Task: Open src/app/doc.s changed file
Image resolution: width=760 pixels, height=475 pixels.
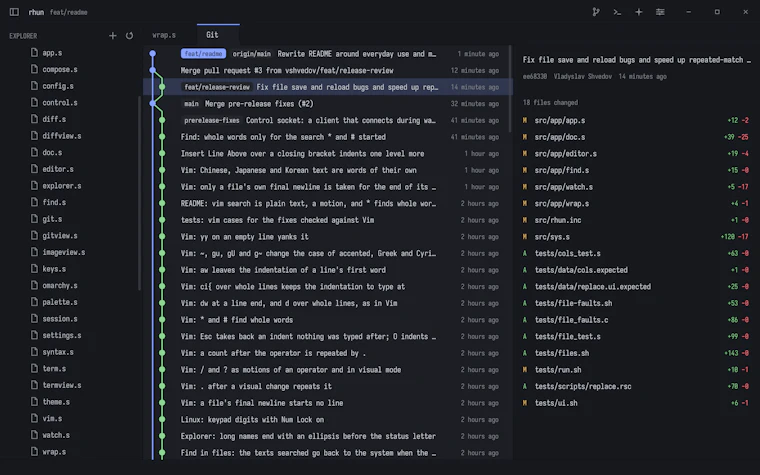Action: coord(636,137)
